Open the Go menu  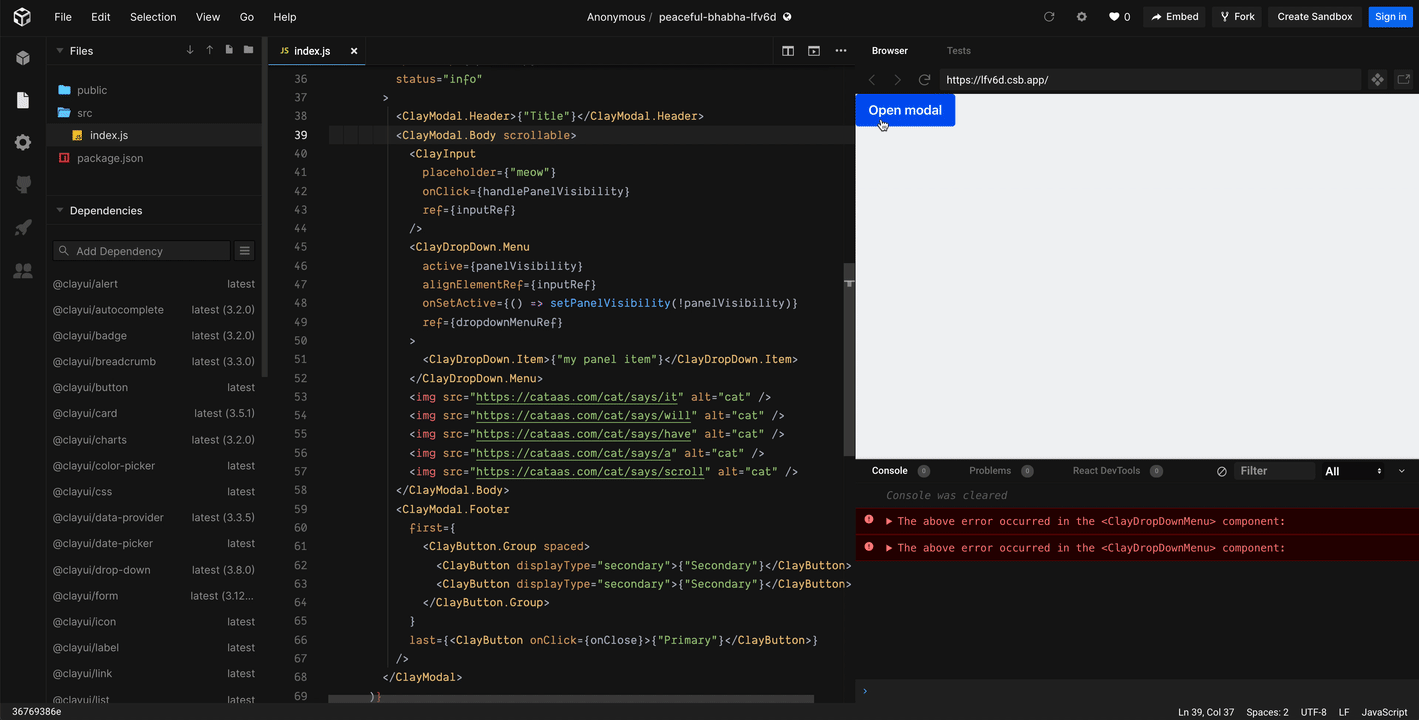[x=247, y=17]
